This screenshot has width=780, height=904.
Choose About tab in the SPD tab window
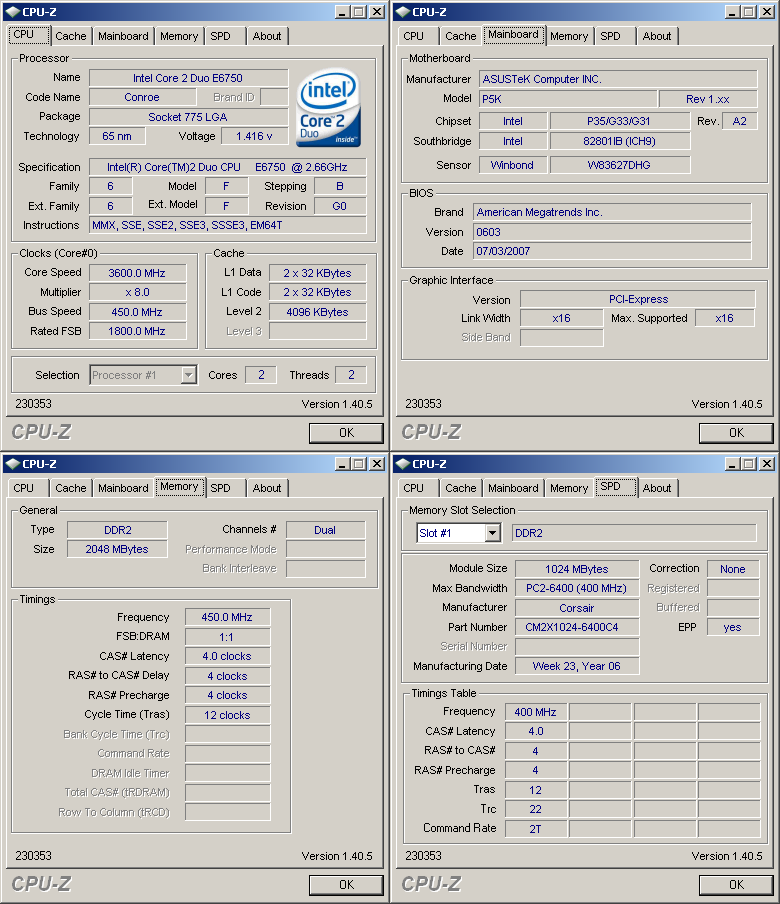657,488
